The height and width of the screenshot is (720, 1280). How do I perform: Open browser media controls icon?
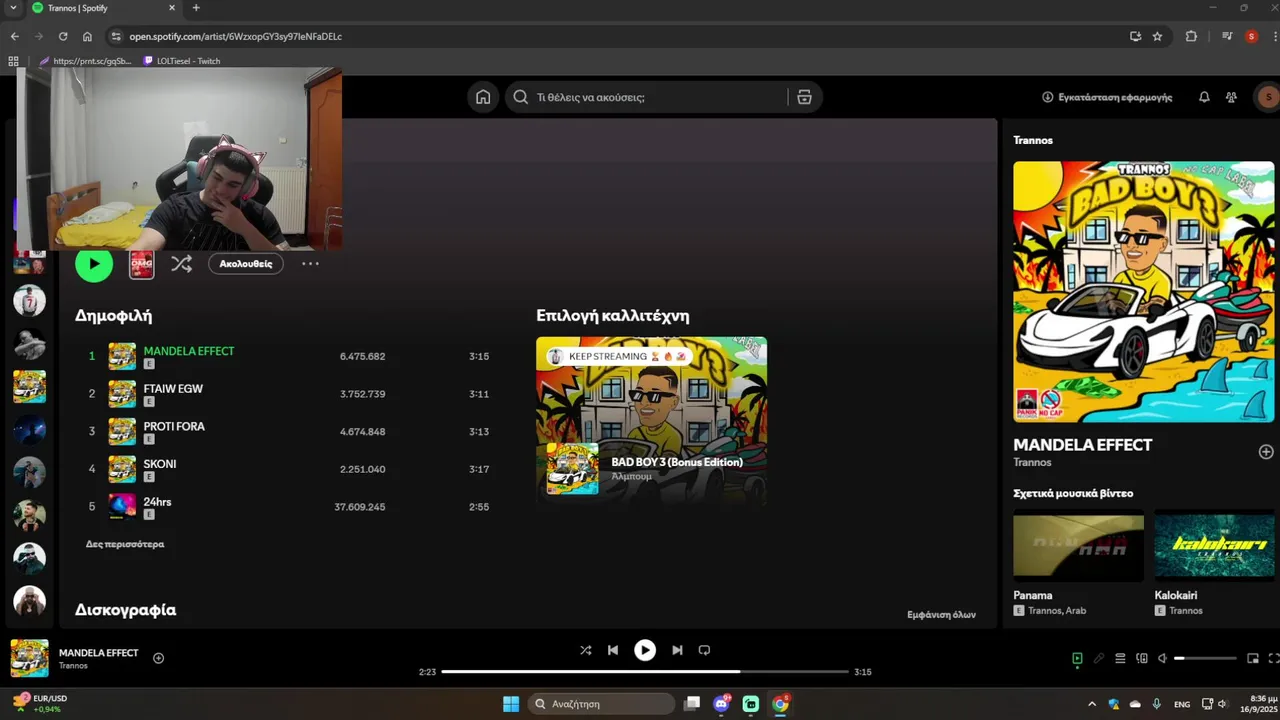click(1227, 36)
